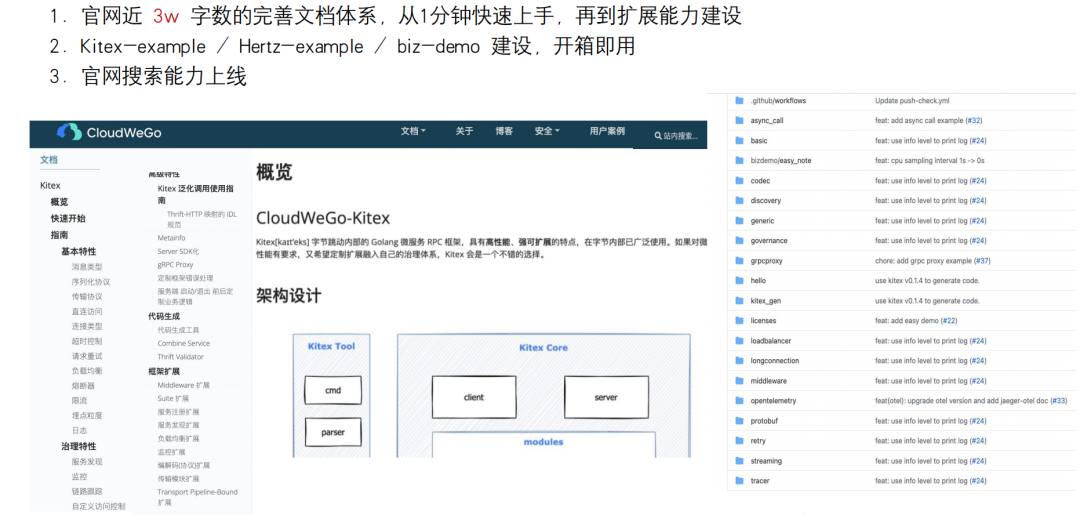Open 快速开始 in the sidebar
The image size is (1080, 515).
point(68,218)
